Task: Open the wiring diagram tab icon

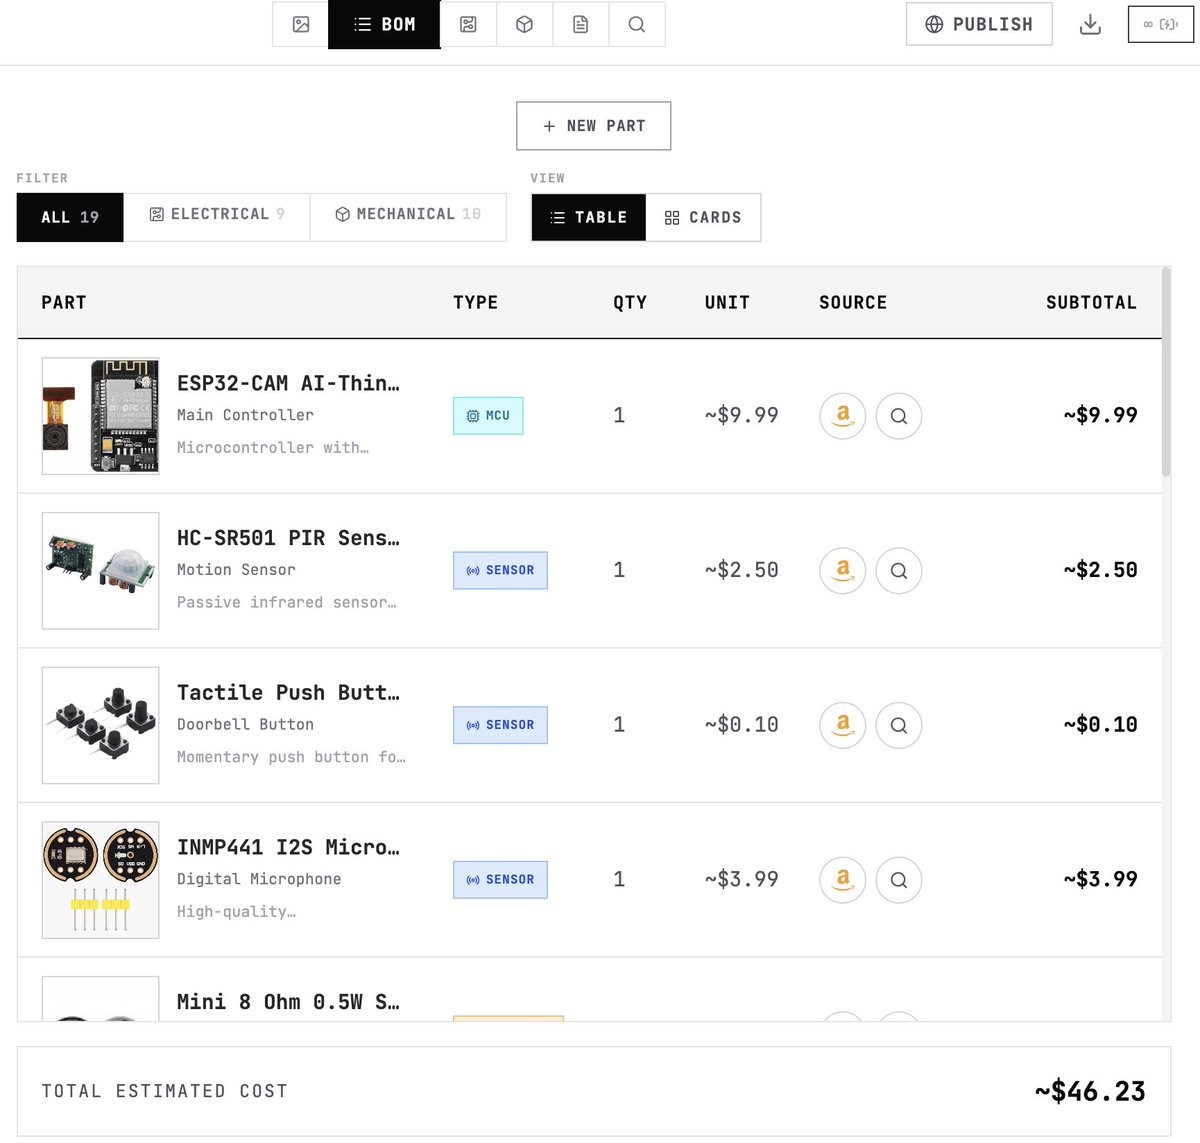Action: pos(468,24)
